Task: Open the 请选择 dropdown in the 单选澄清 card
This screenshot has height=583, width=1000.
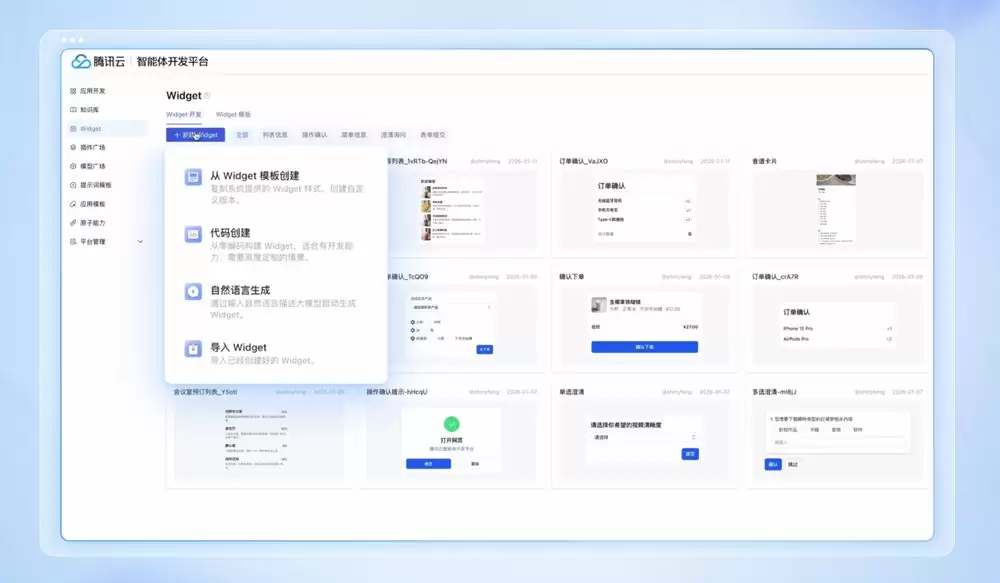Action: (x=642, y=437)
